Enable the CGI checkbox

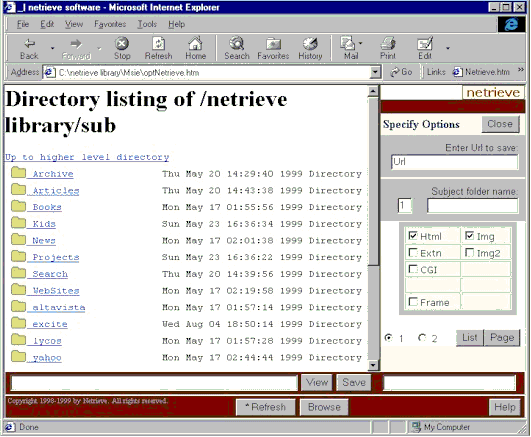(x=413, y=269)
